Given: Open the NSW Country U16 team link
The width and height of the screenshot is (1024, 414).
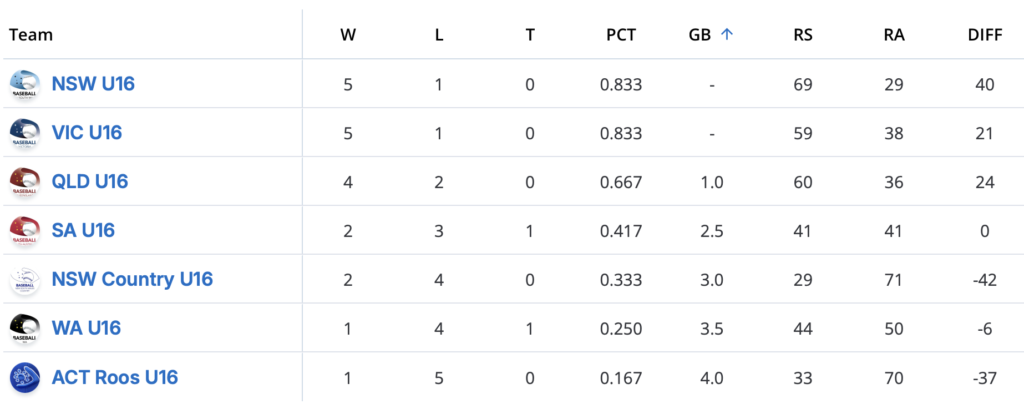Looking at the screenshot, I should click(132, 280).
